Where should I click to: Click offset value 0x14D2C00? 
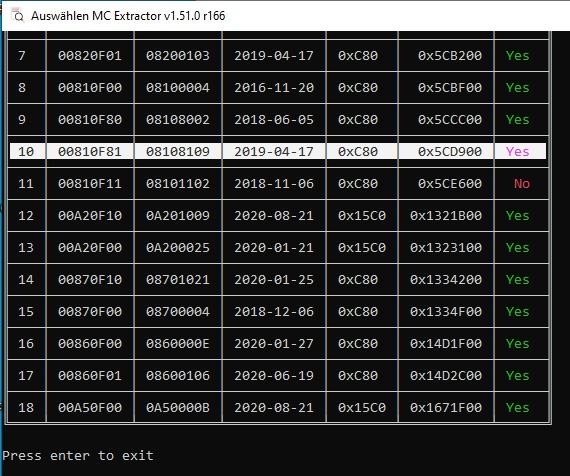pos(446,376)
